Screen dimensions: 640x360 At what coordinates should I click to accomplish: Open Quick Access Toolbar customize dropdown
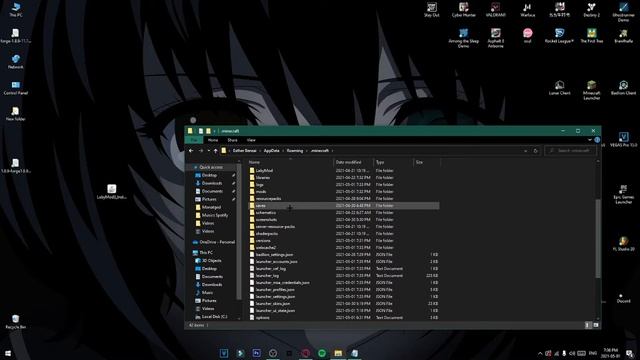click(x=215, y=131)
